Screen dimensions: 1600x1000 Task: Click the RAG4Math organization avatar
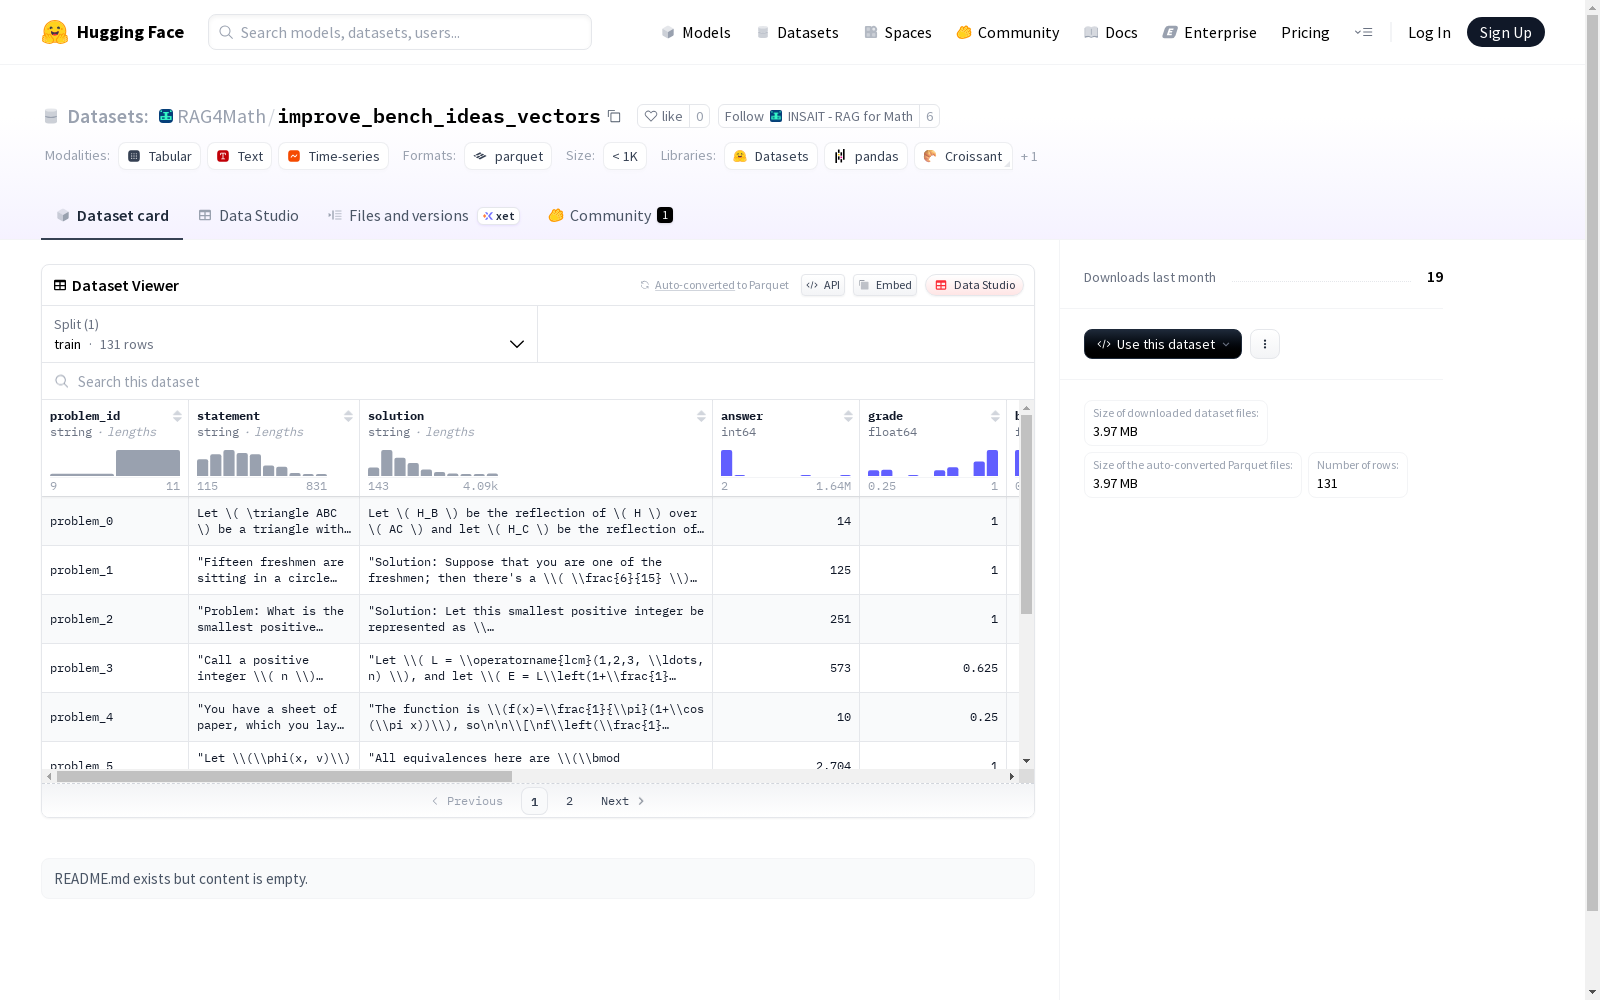(166, 116)
